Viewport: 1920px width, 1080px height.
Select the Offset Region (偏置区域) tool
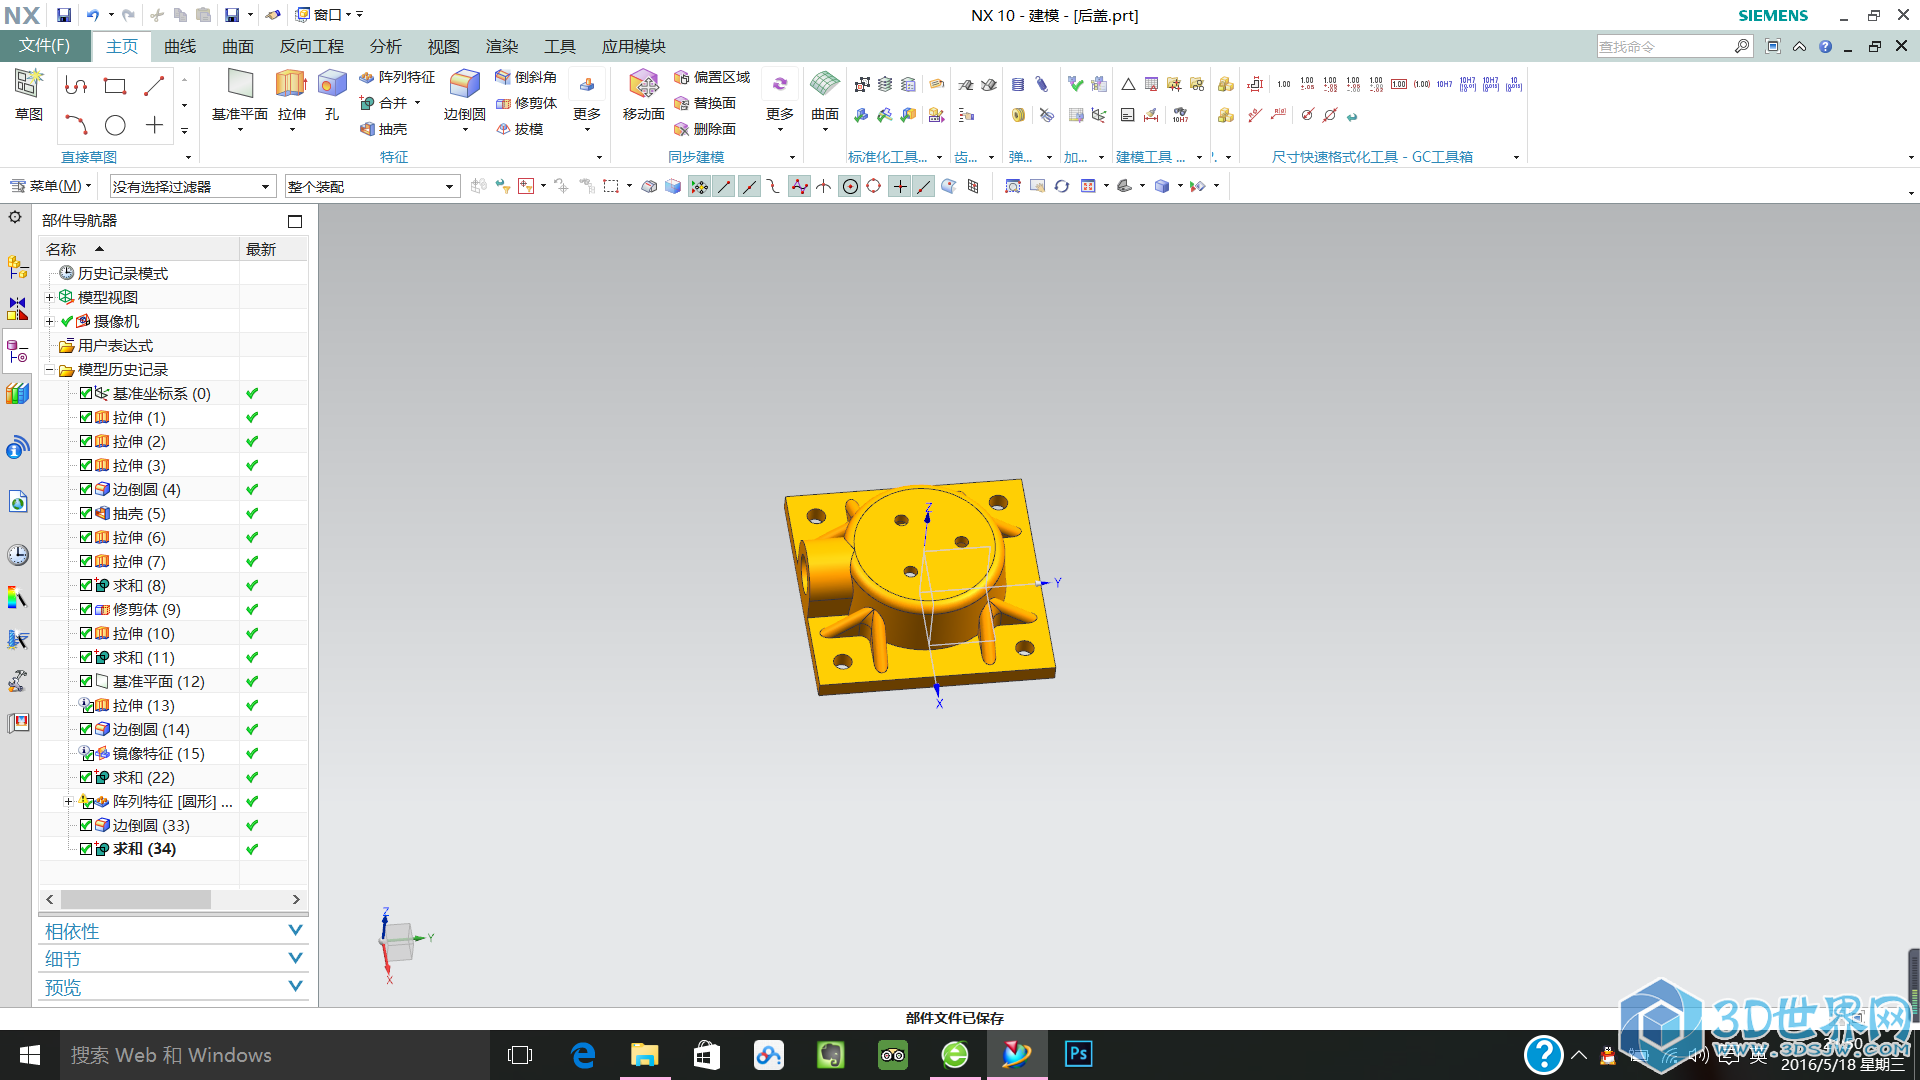pyautogui.click(x=711, y=77)
